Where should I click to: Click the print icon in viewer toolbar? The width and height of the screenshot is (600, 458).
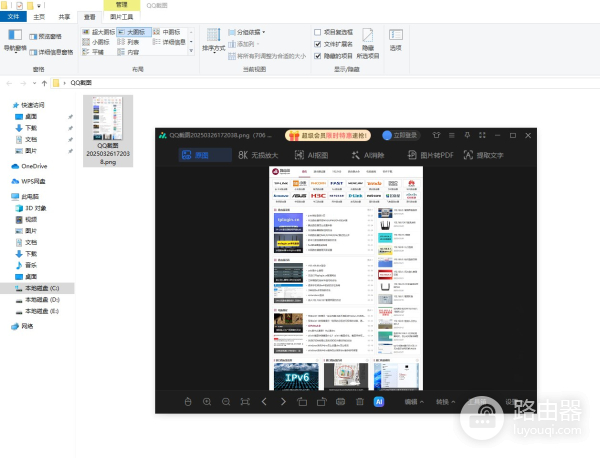[341, 402]
